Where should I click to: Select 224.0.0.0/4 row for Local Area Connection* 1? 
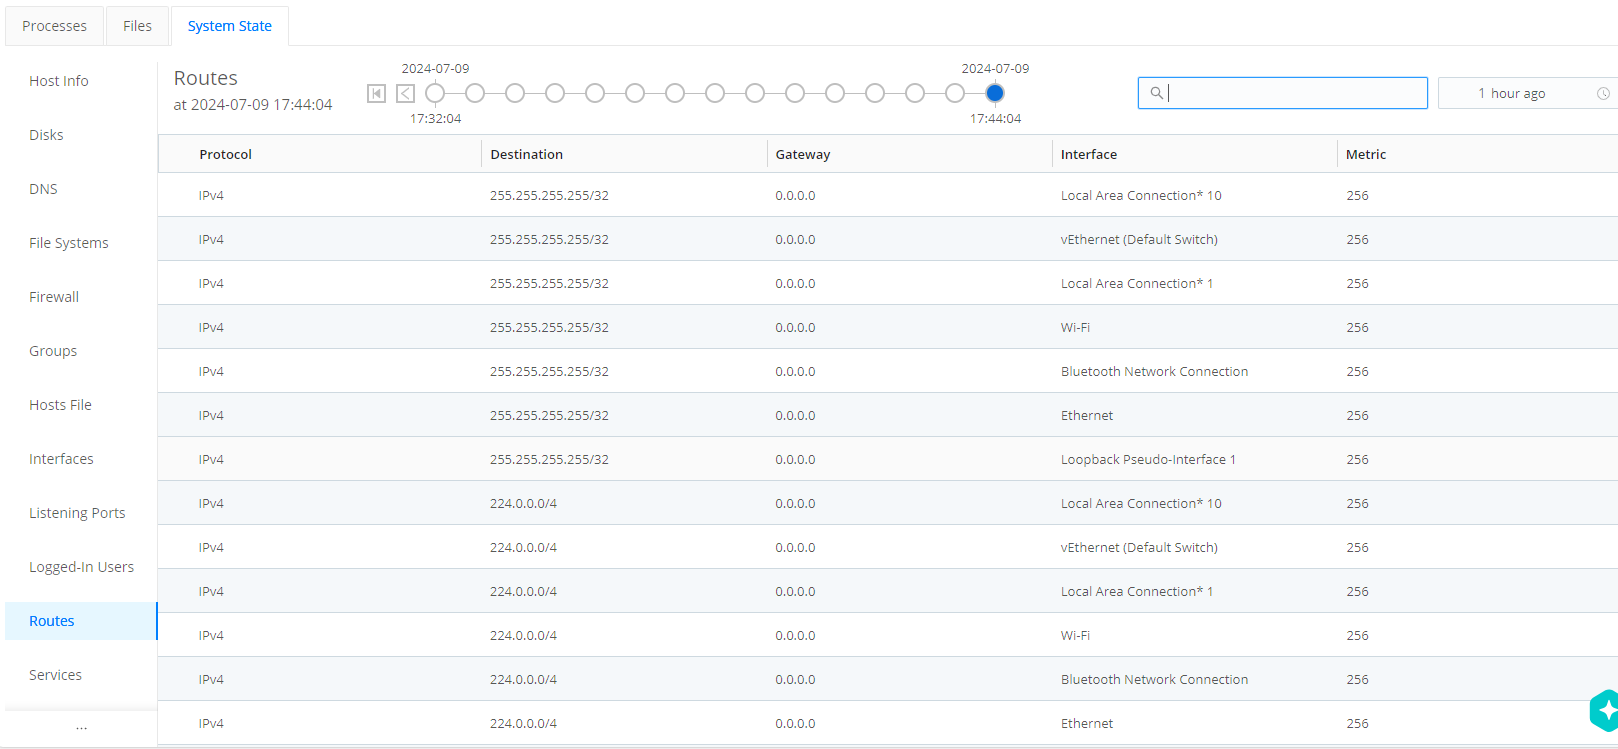(888, 591)
